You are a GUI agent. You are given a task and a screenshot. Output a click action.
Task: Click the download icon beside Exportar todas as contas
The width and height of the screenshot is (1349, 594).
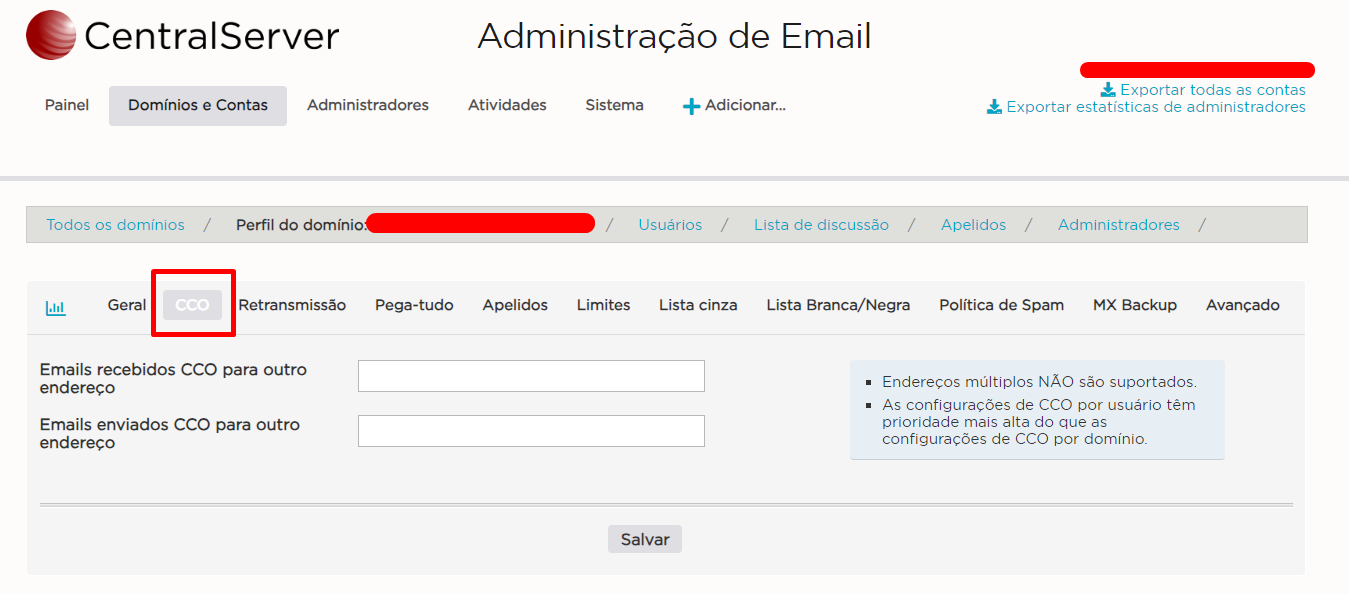[1108, 89]
